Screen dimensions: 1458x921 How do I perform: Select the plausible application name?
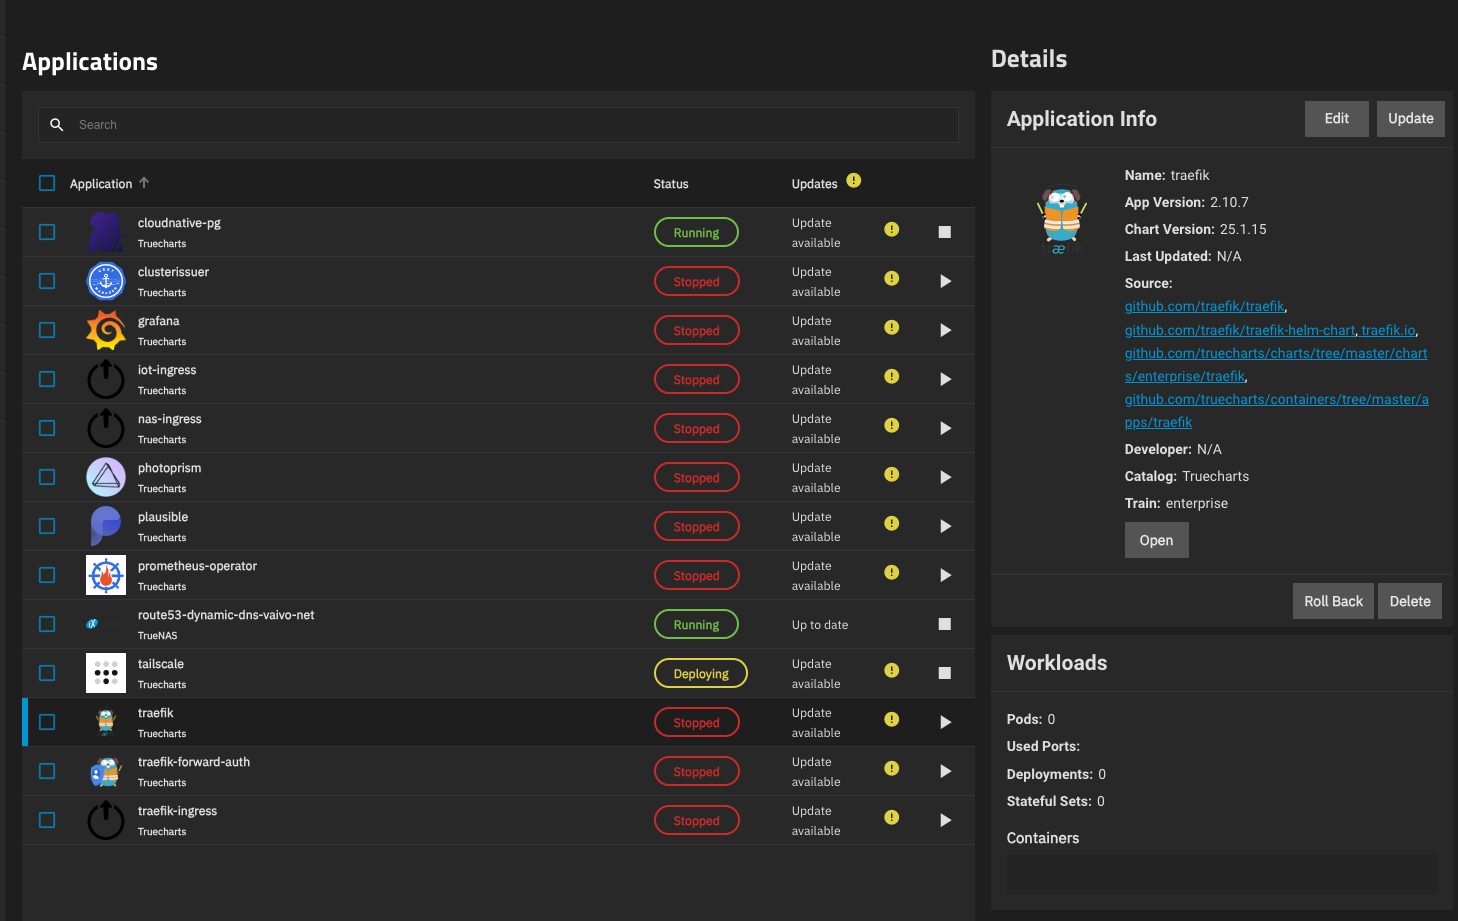[163, 517]
